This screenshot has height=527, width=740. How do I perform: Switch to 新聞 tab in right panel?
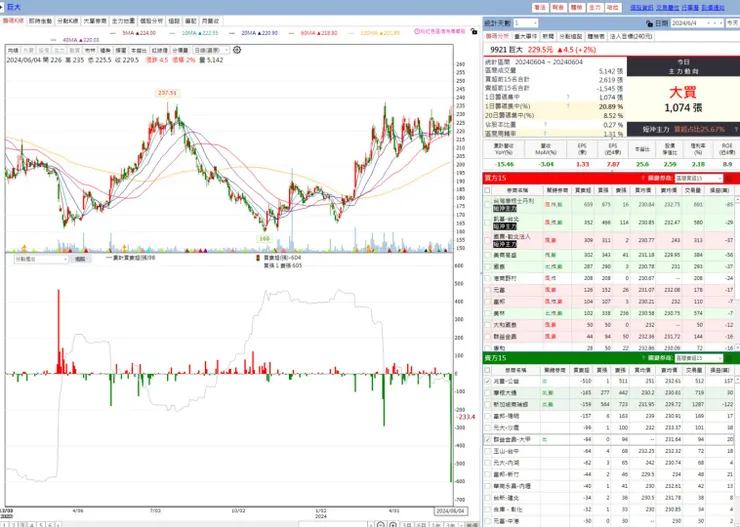pyautogui.click(x=548, y=36)
